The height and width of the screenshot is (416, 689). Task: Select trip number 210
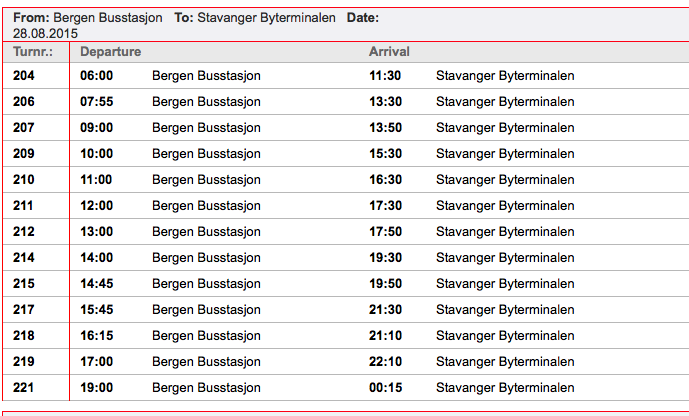24,179
